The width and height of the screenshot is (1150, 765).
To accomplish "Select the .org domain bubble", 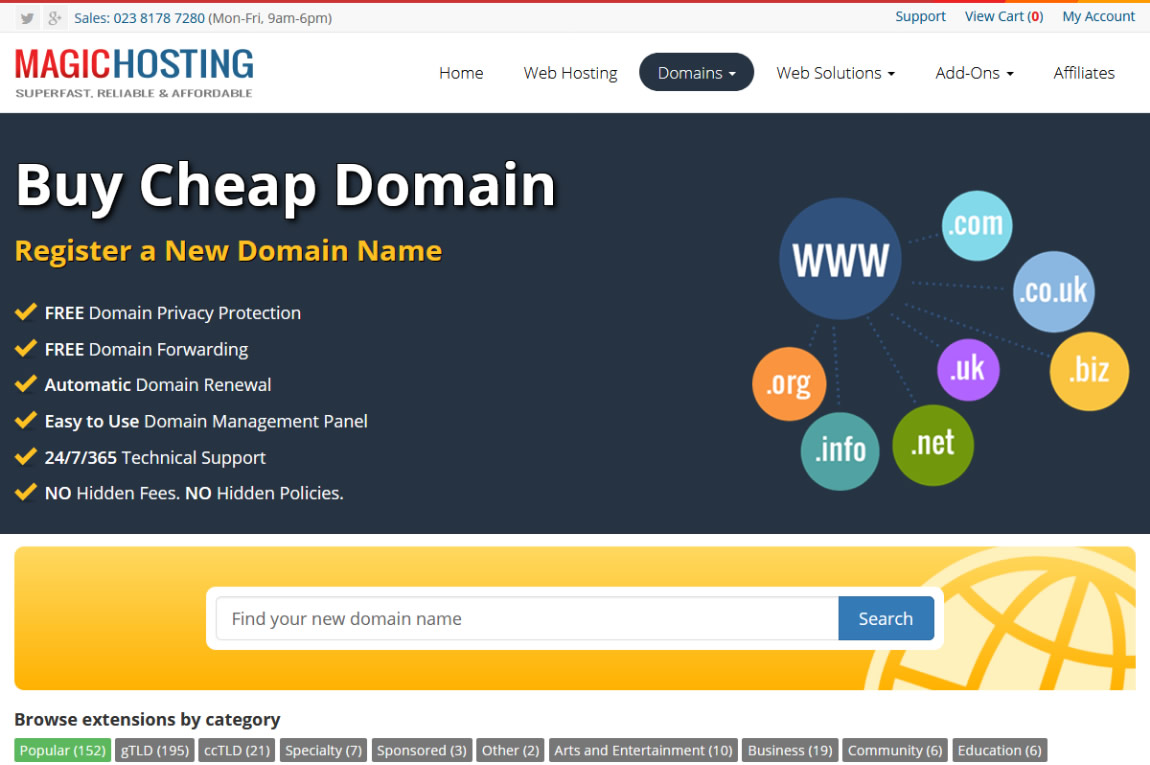I will click(789, 383).
